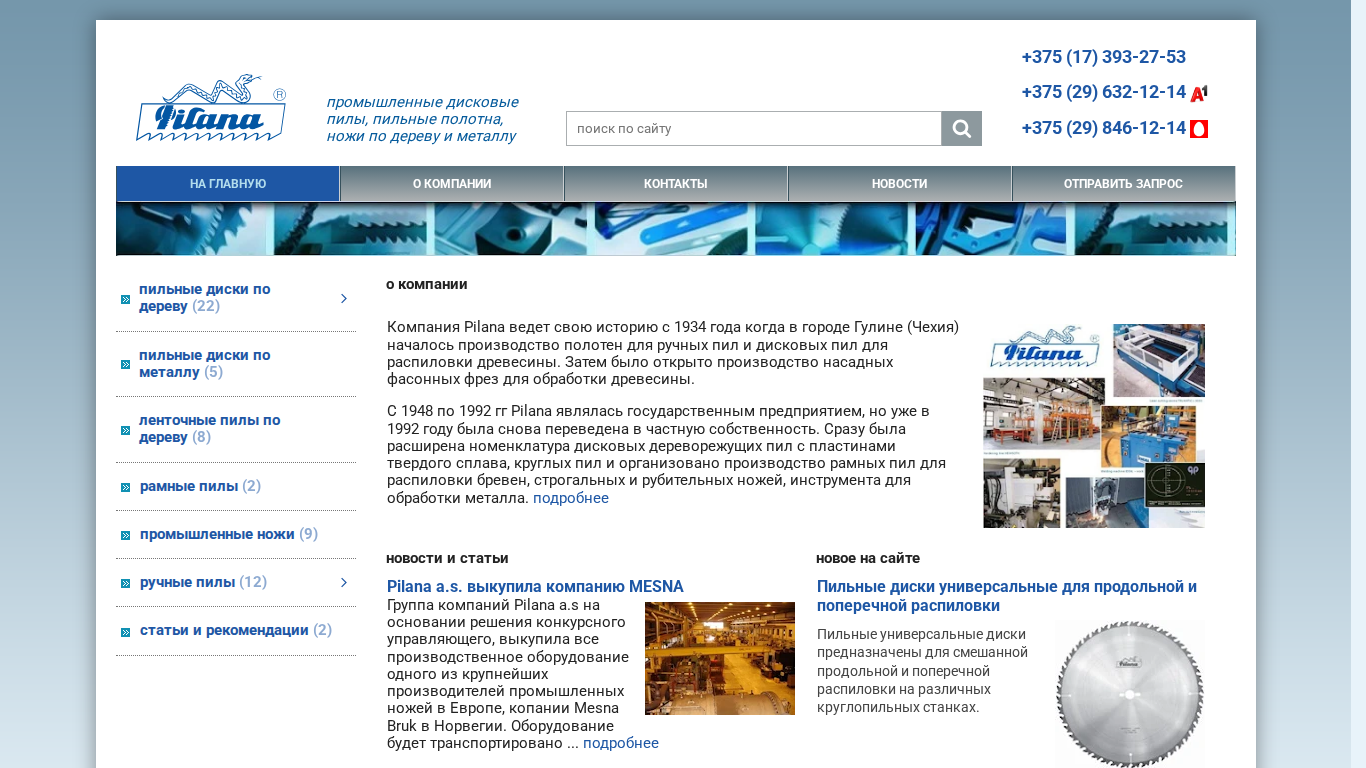Click bullet icon beside промышленные ножи
The image size is (1366, 768).
point(126,535)
